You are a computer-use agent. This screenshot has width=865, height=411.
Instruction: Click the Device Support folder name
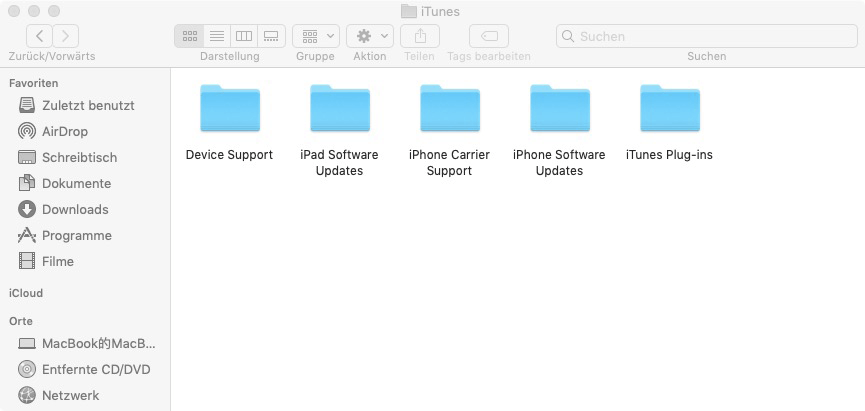[229, 154]
